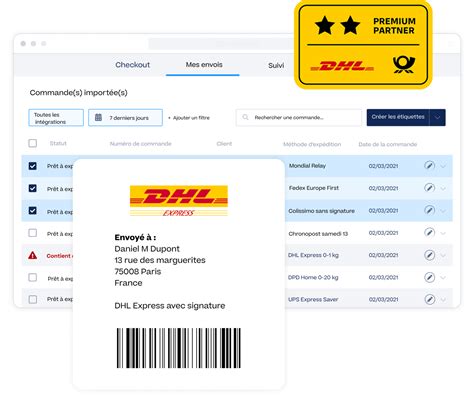The height and width of the screenshot is (396, 474).
Task: Sort by the Client column header
Action: pyautogui.click(x=224, y=144)
